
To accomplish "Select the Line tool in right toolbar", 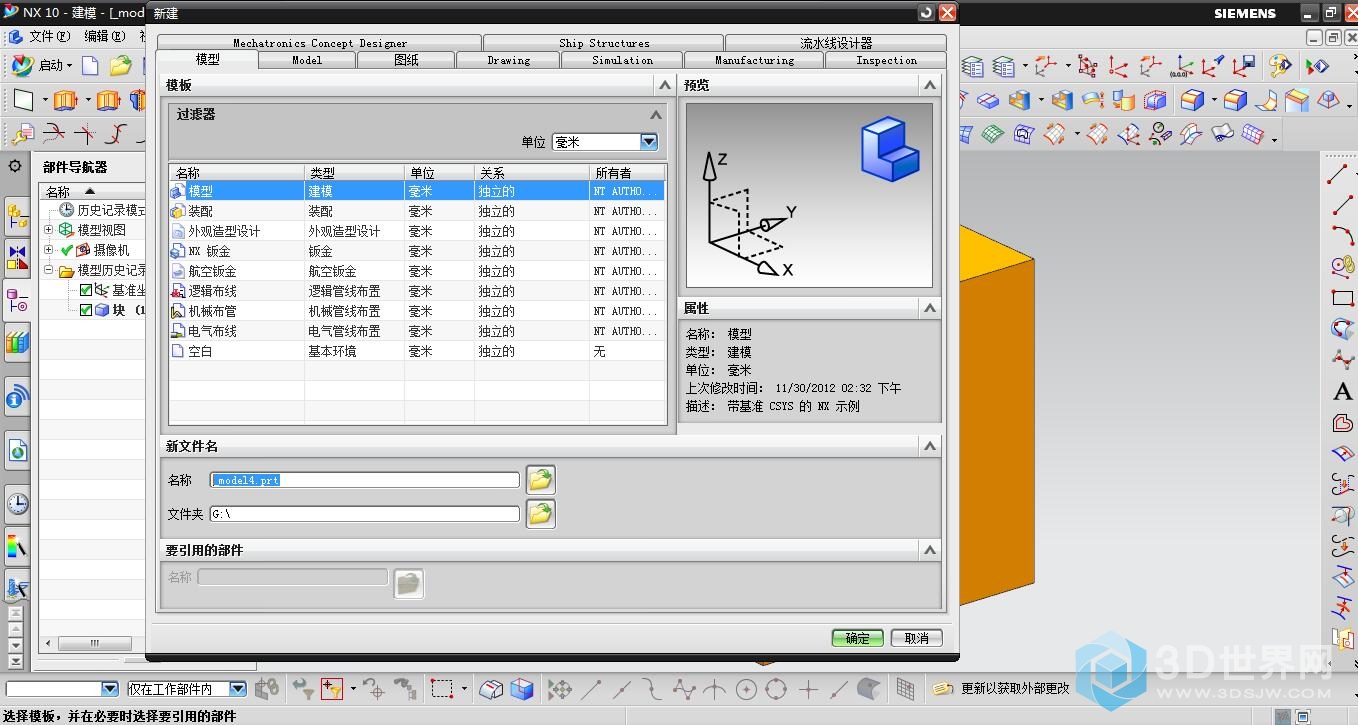I will click(x=1339, y=174).
